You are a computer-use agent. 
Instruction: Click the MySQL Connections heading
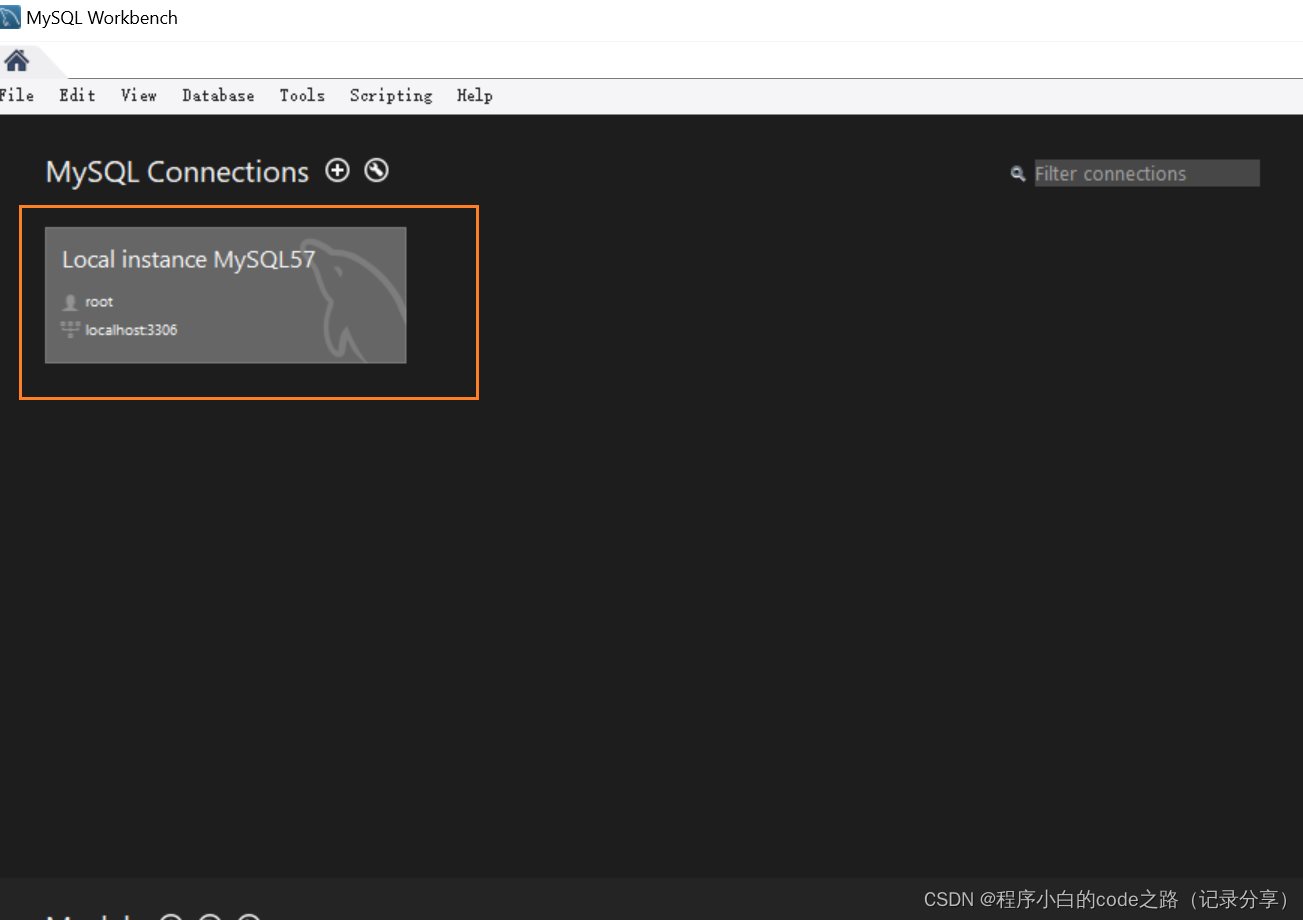click(178, 172)
